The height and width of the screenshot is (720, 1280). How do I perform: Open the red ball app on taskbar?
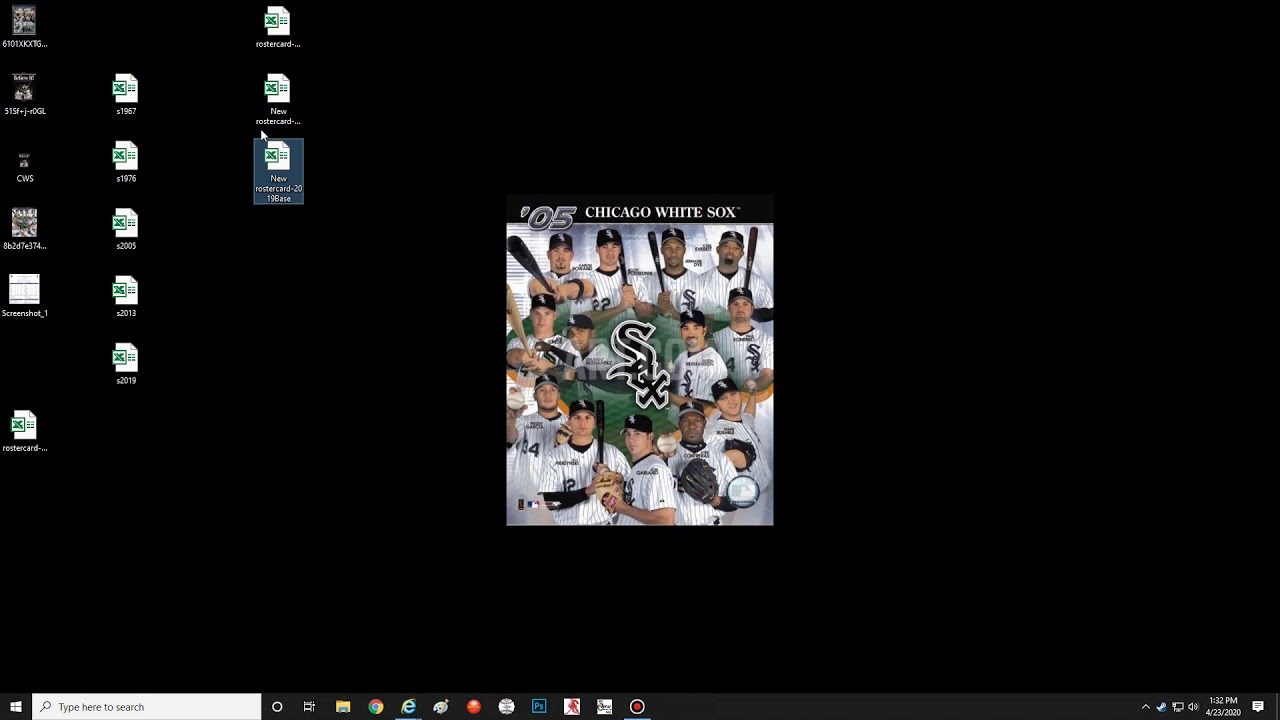474,707
